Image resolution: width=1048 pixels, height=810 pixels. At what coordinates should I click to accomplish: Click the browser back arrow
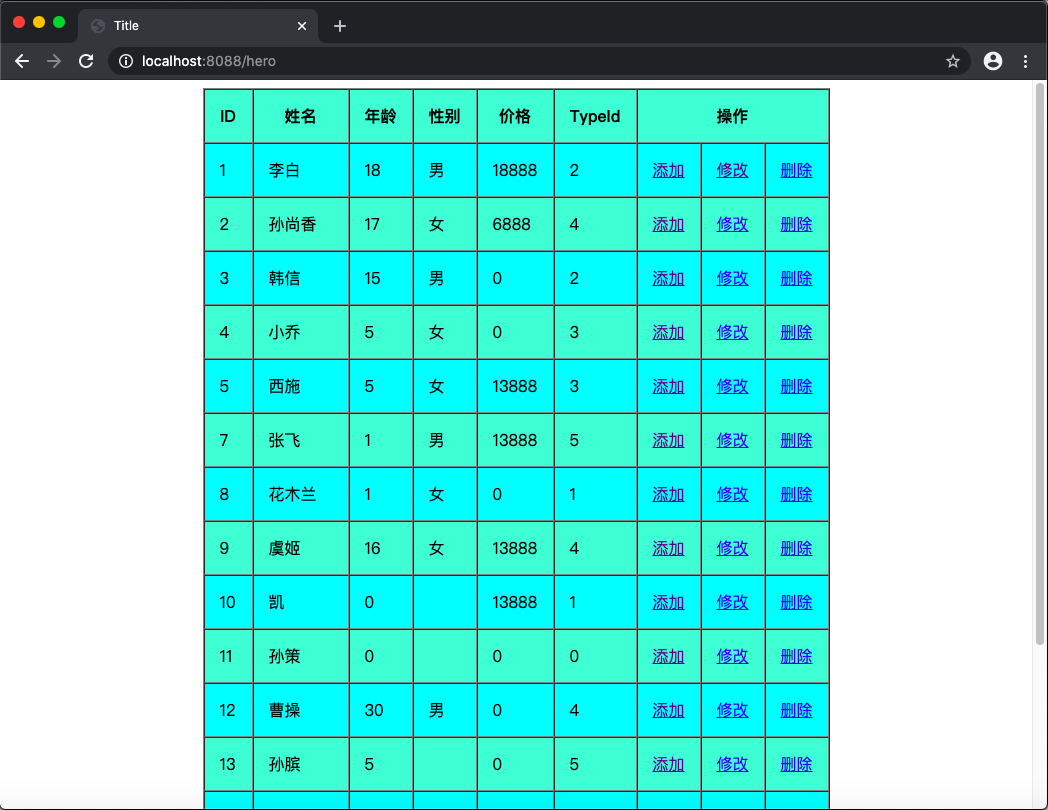click(22, 61)
